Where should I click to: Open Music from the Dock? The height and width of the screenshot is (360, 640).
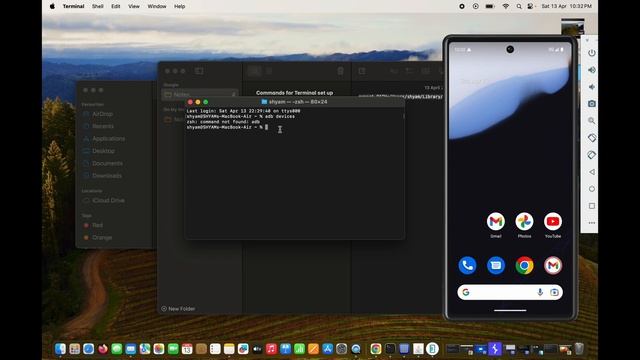pos(271,349)
